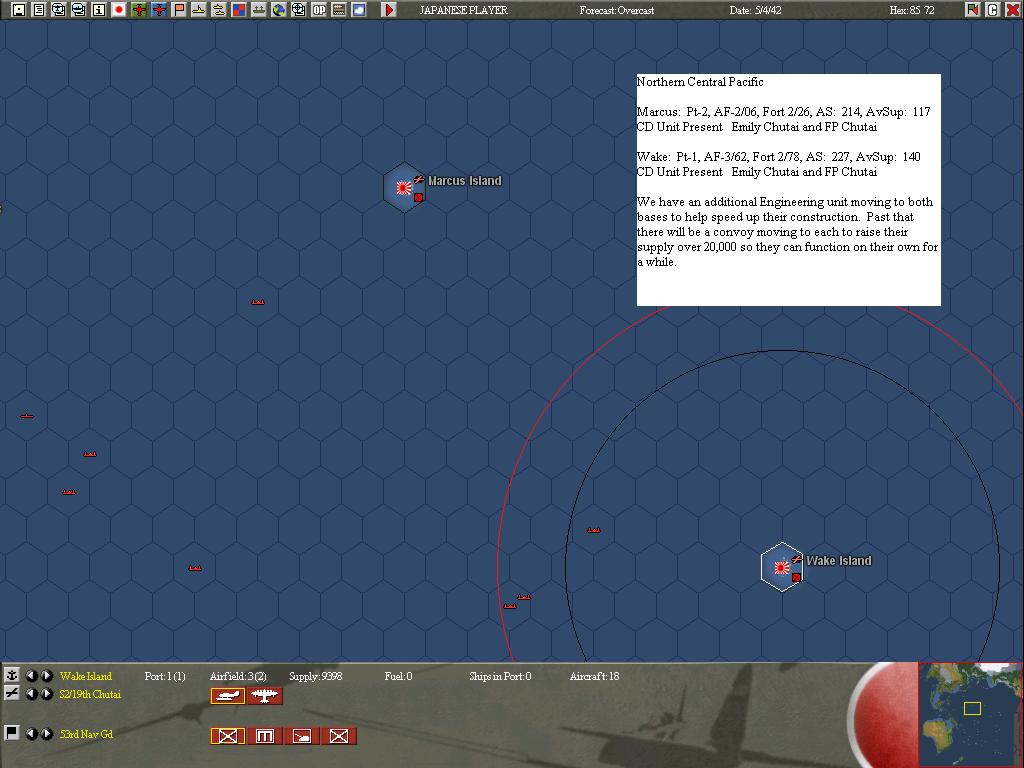Select the last infantry land unit icon
1024x768 pixels.
coord(339,736)
